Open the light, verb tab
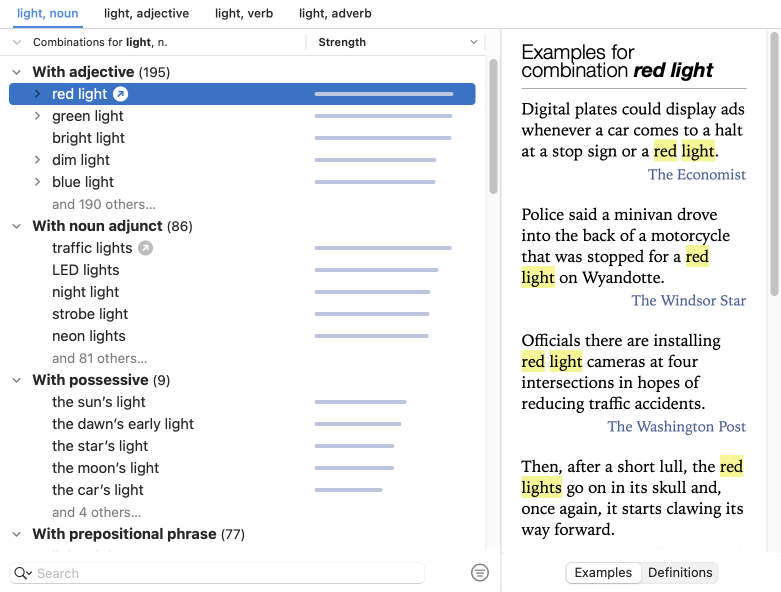Viewport: 781px width, 592px height. click(x=242, y=13)
